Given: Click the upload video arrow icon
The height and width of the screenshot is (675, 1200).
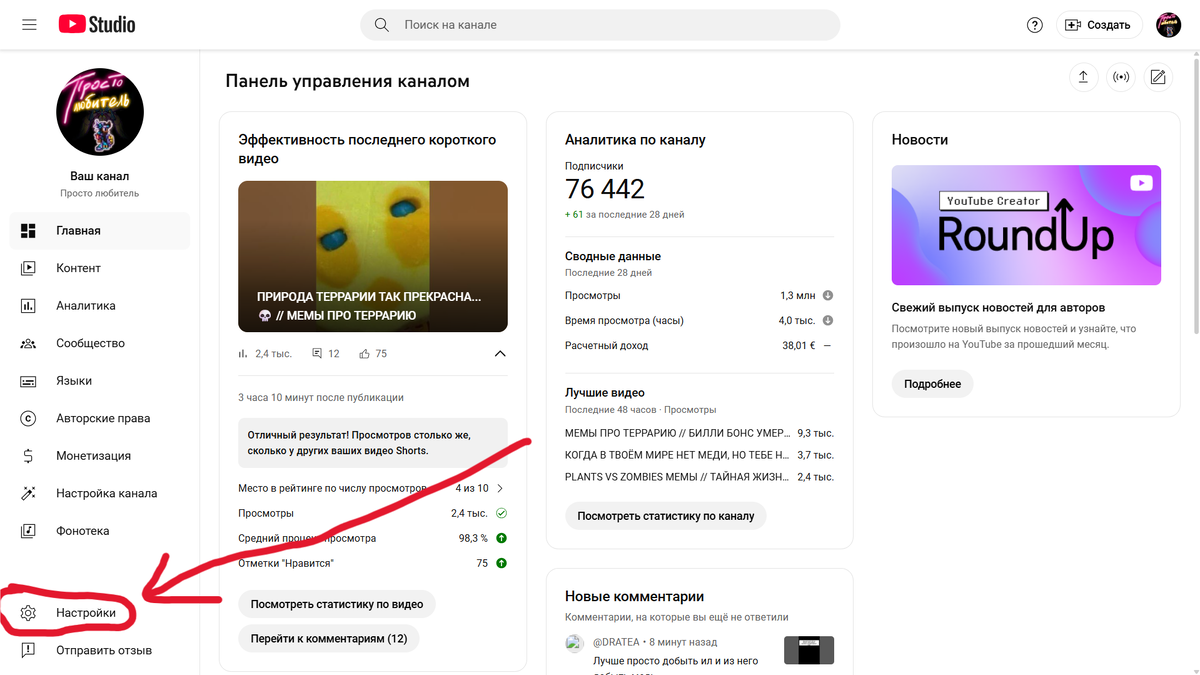Looking at the screenshot, I should 1083,77.
